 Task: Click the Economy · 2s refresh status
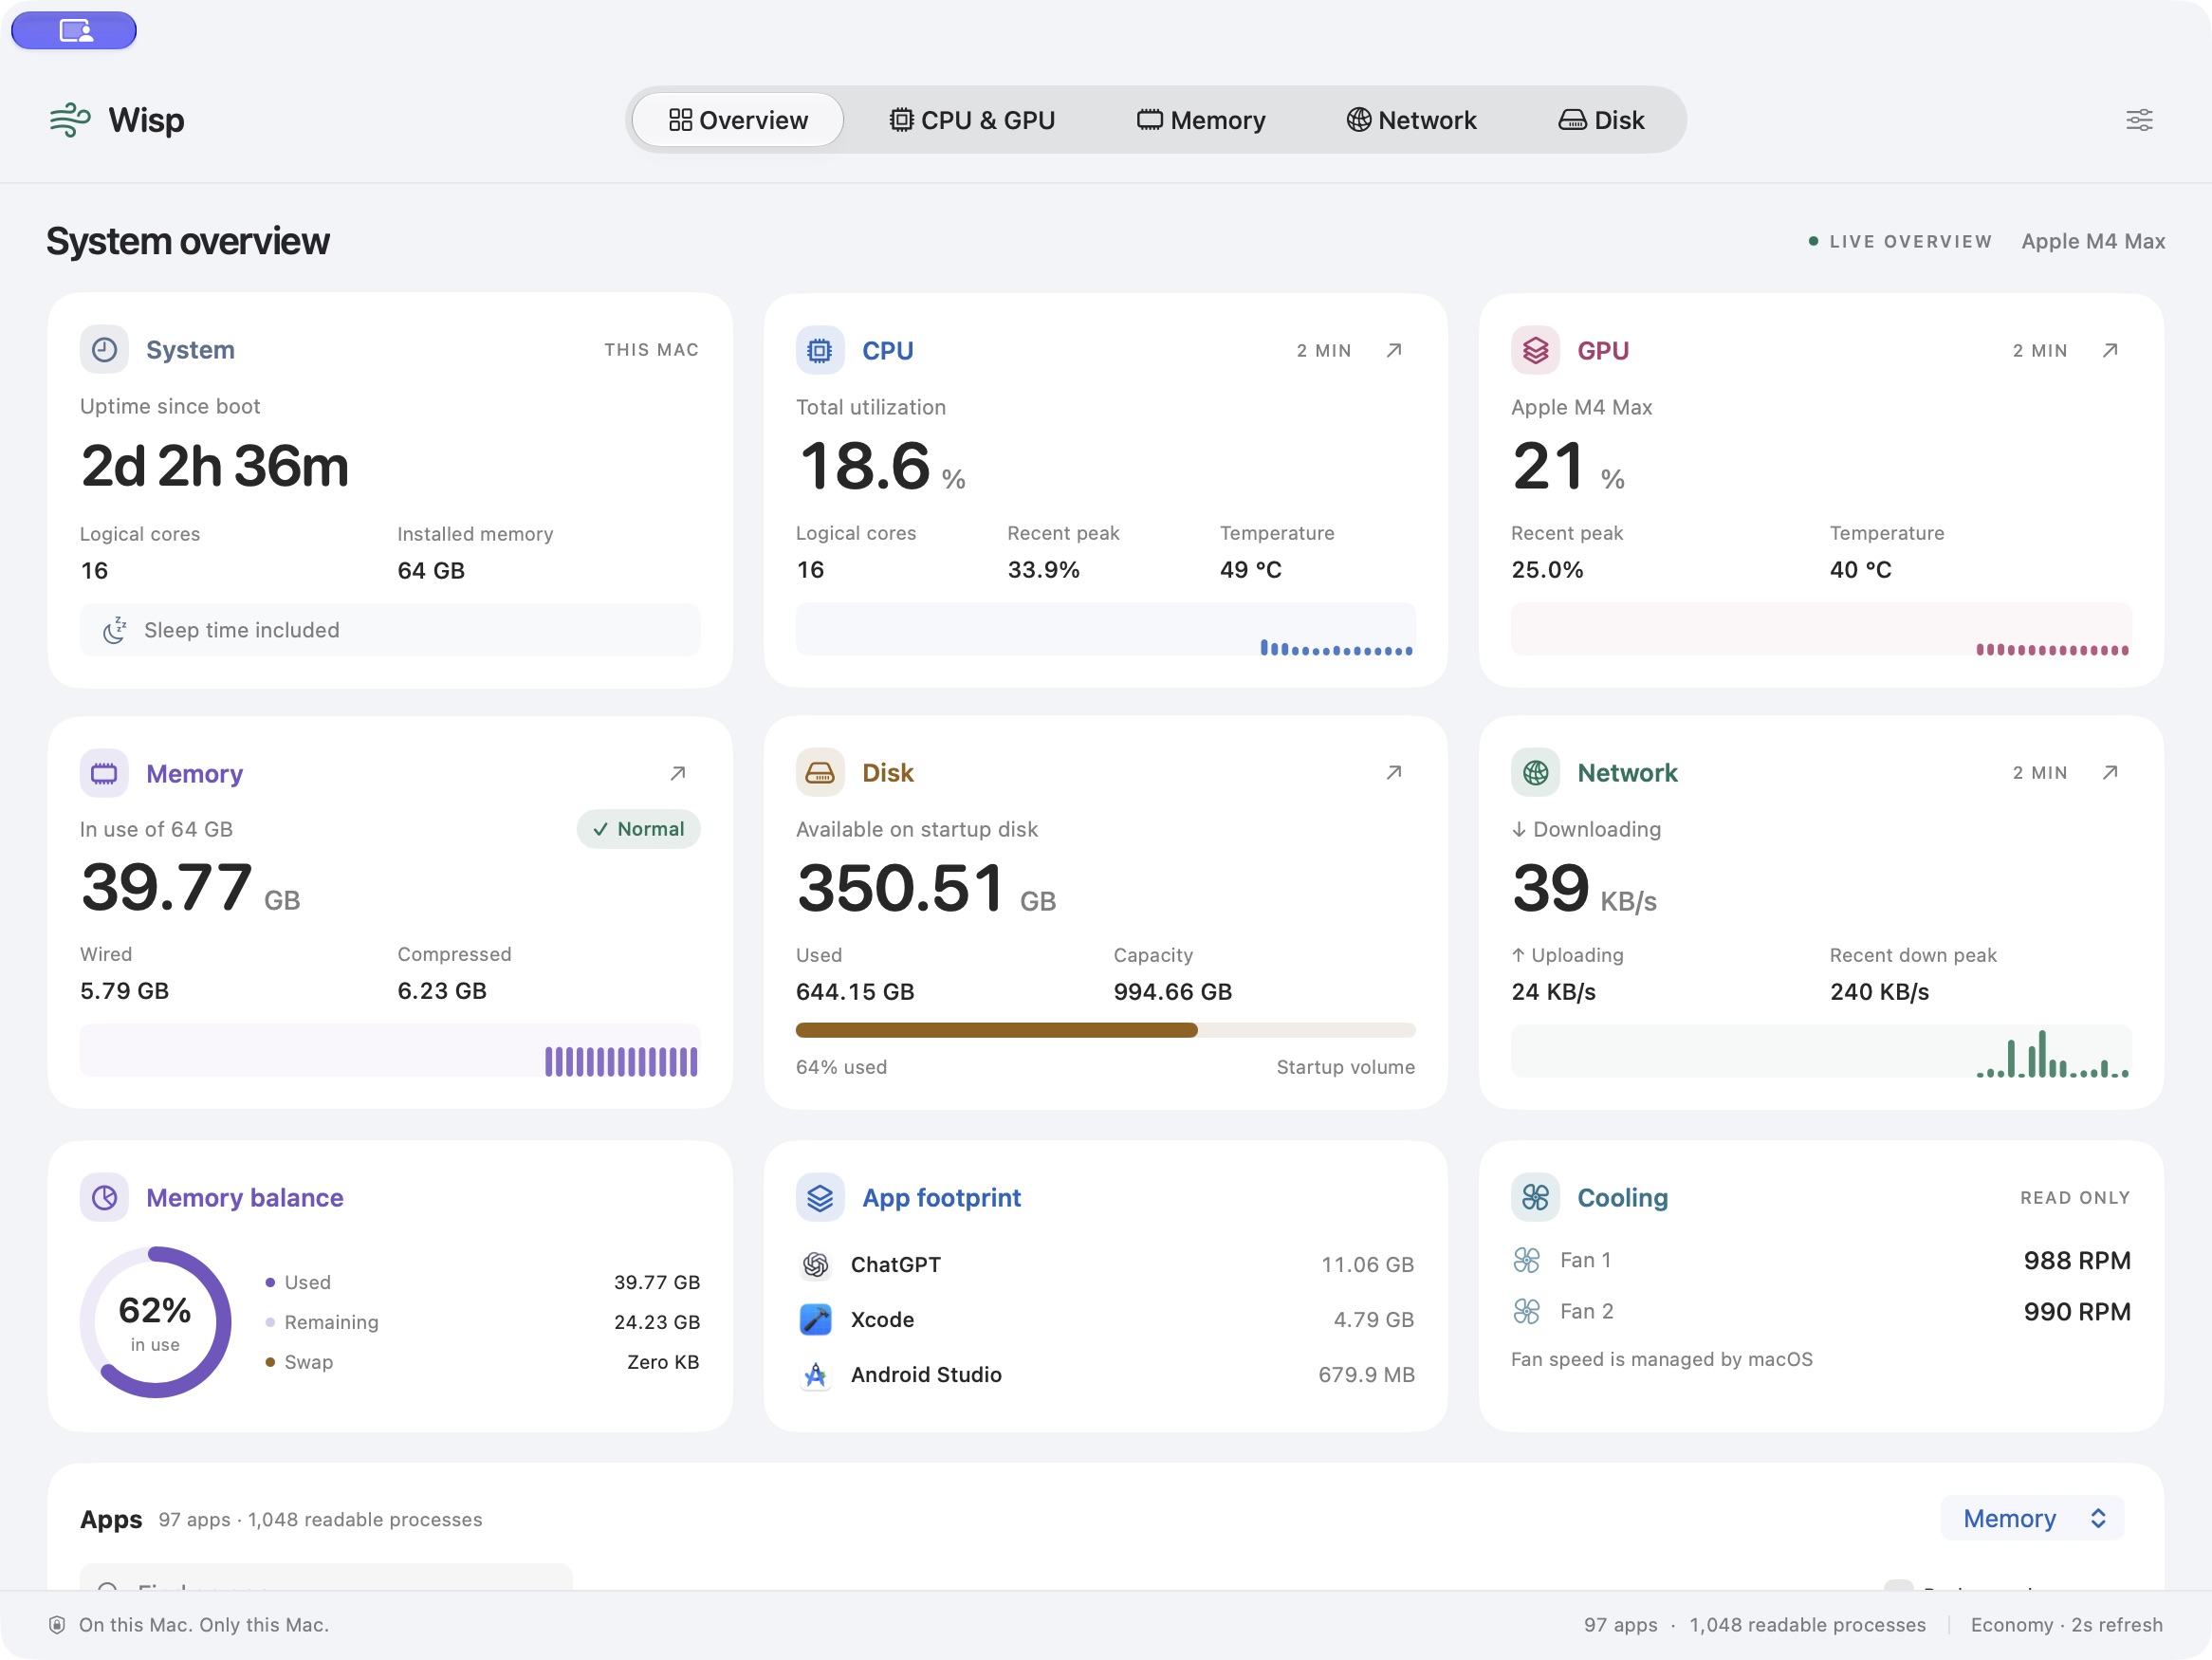tap(2066, 1625)
